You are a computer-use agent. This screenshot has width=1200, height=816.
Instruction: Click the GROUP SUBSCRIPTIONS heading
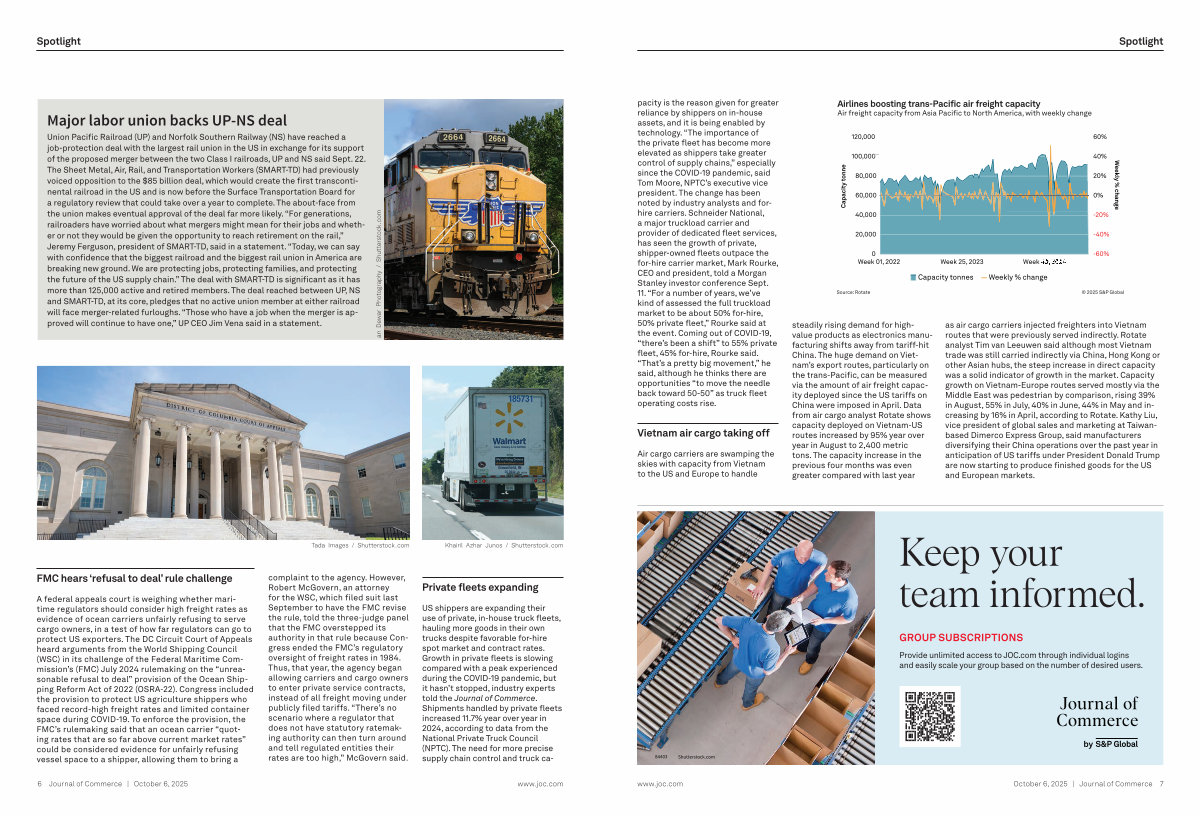960,637
